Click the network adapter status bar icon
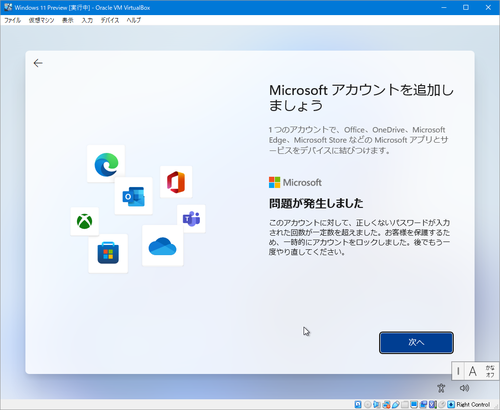The height and width of the screenshot is (410, 500). (386, 404)
